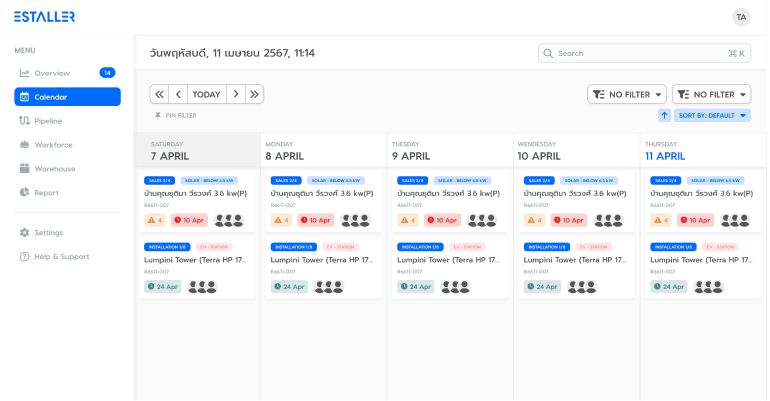This screenshot has height=401, width=770.
Task: Toggle the Pin Filter option
Action: tap(175, 116)
